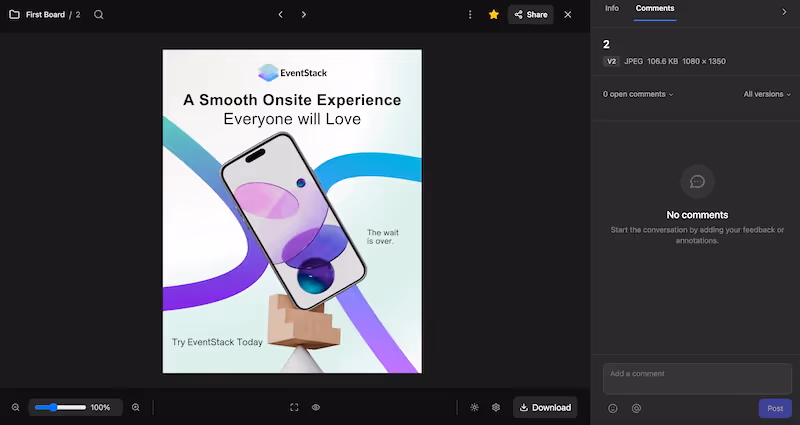This screenshot has height=425, width=800.
Task: Go to the previous asset arrow
Action: point(281,15)
